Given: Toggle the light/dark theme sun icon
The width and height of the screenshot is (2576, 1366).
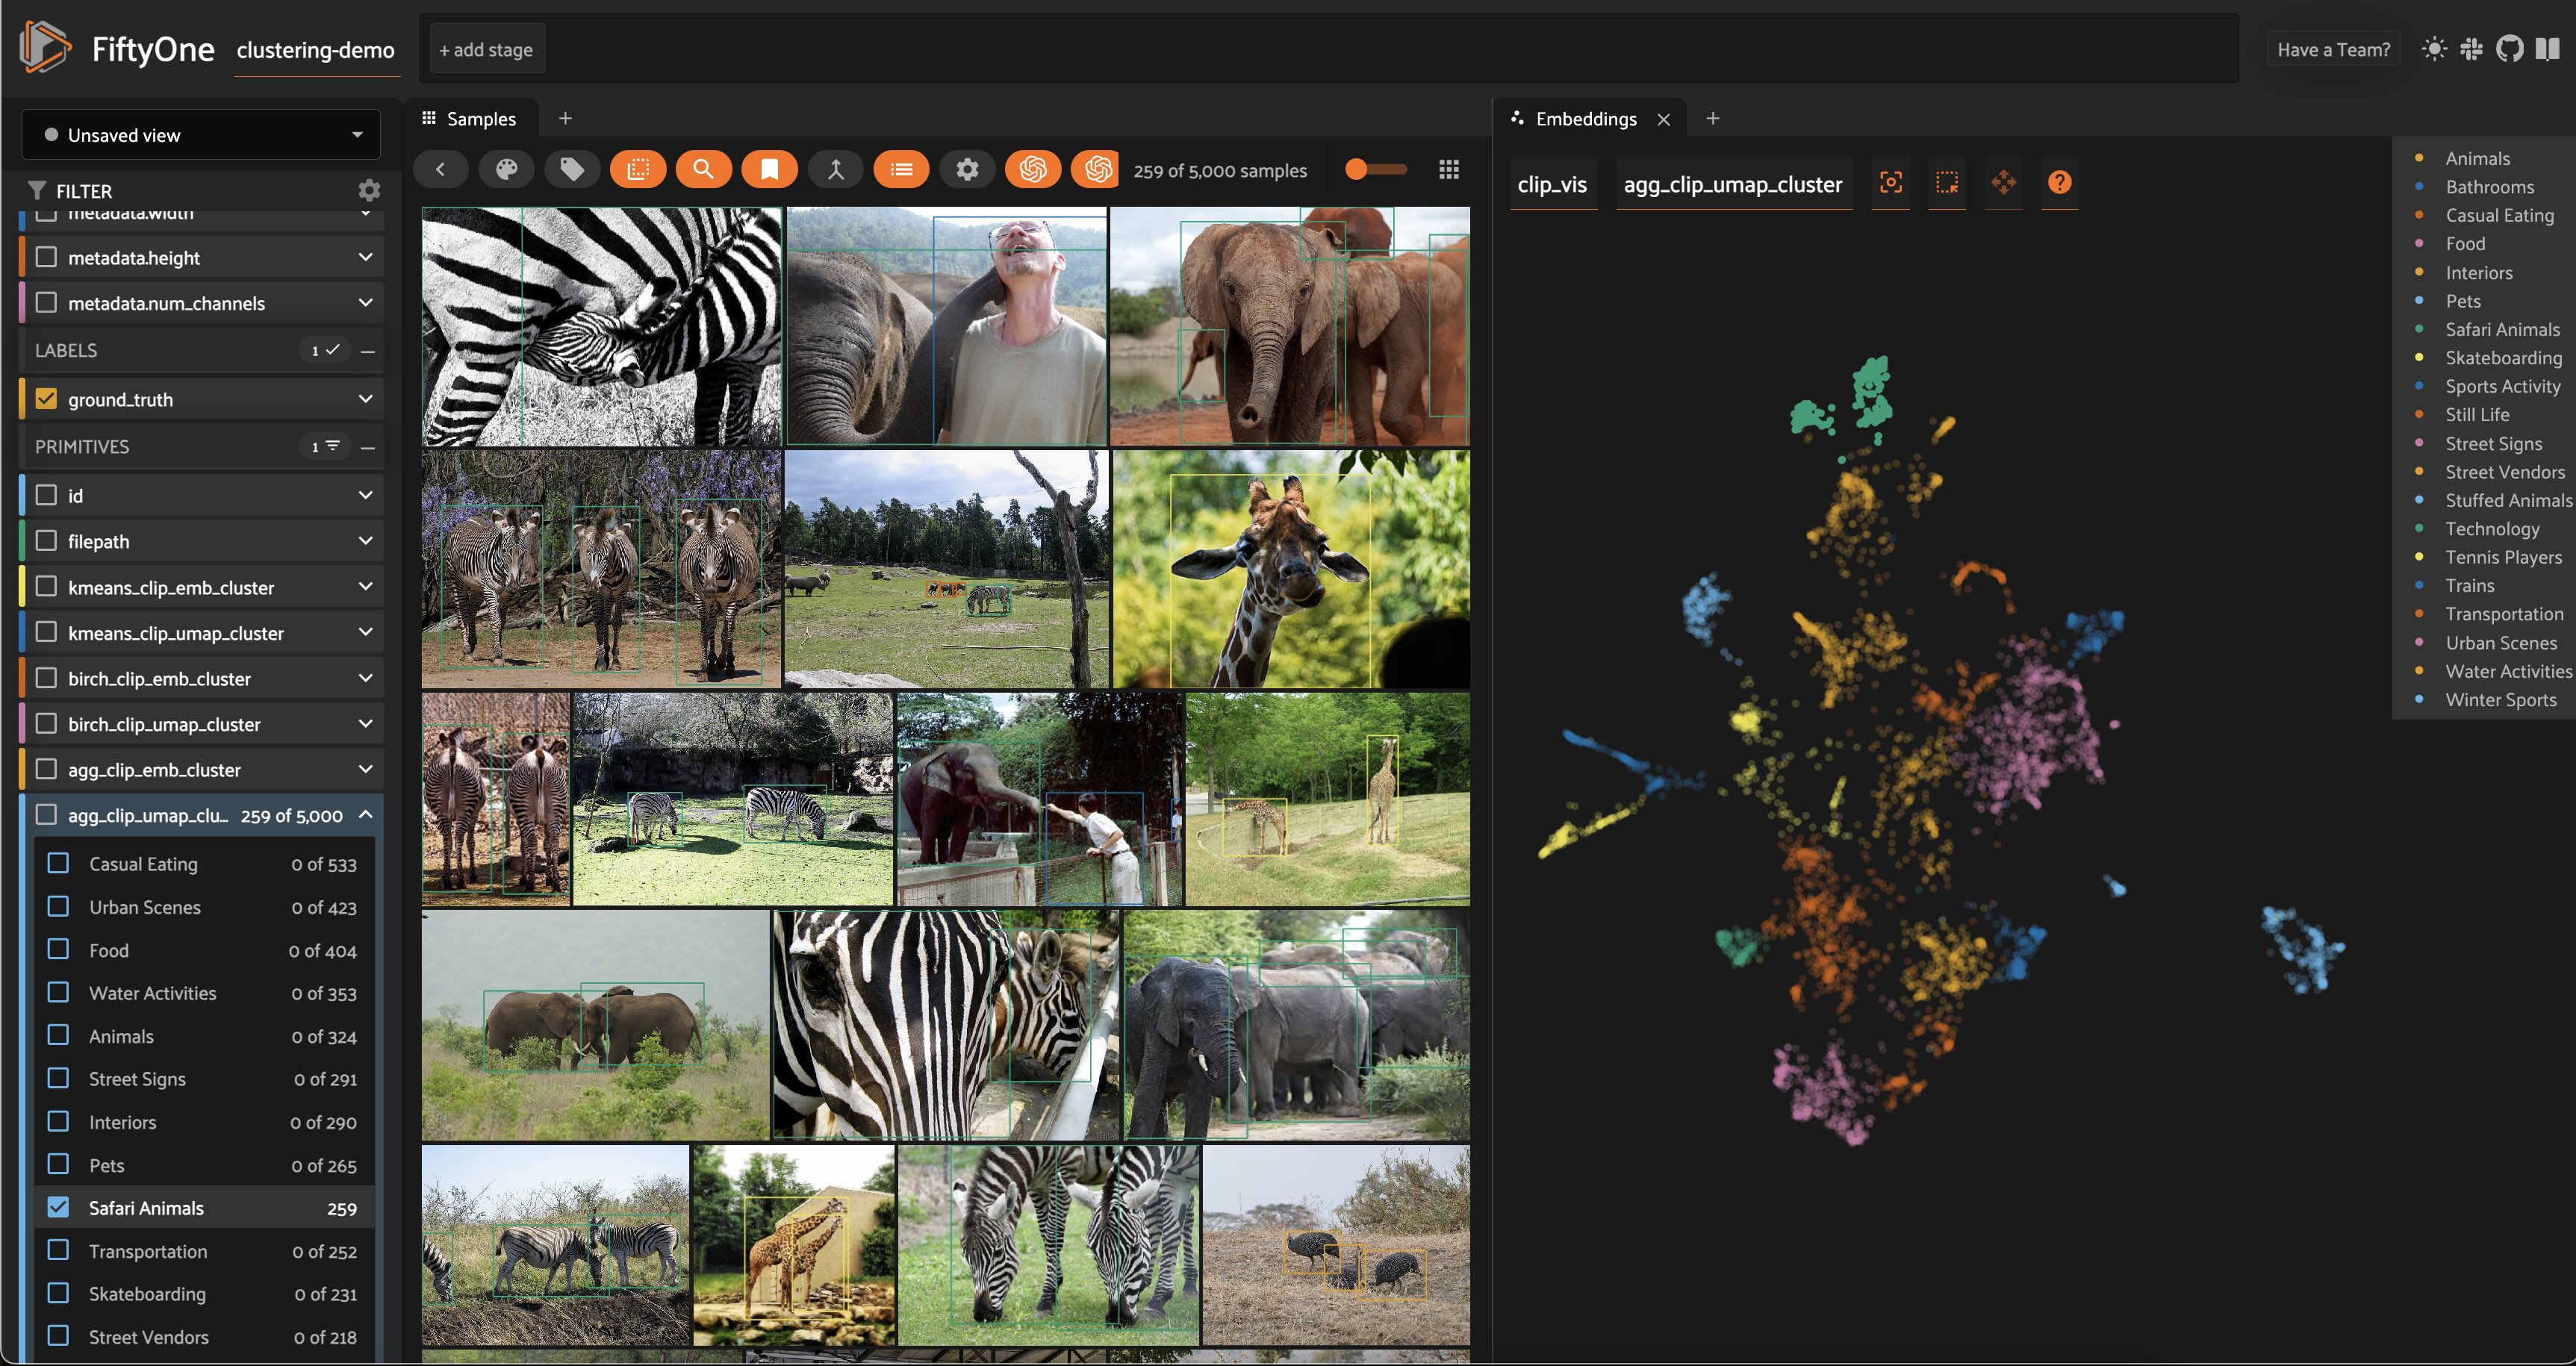Looking at the screenshot, I should click(x=2434, y=49).
